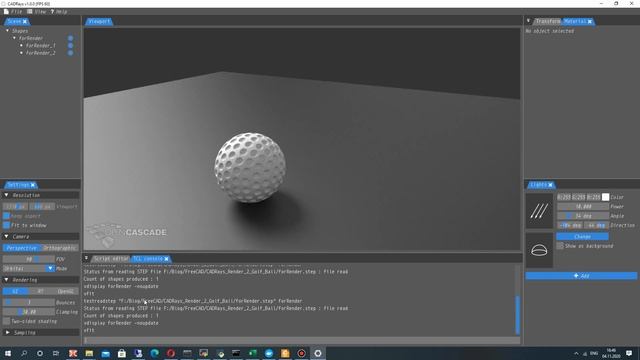Close the Lights panel tab

click(550, 185)
